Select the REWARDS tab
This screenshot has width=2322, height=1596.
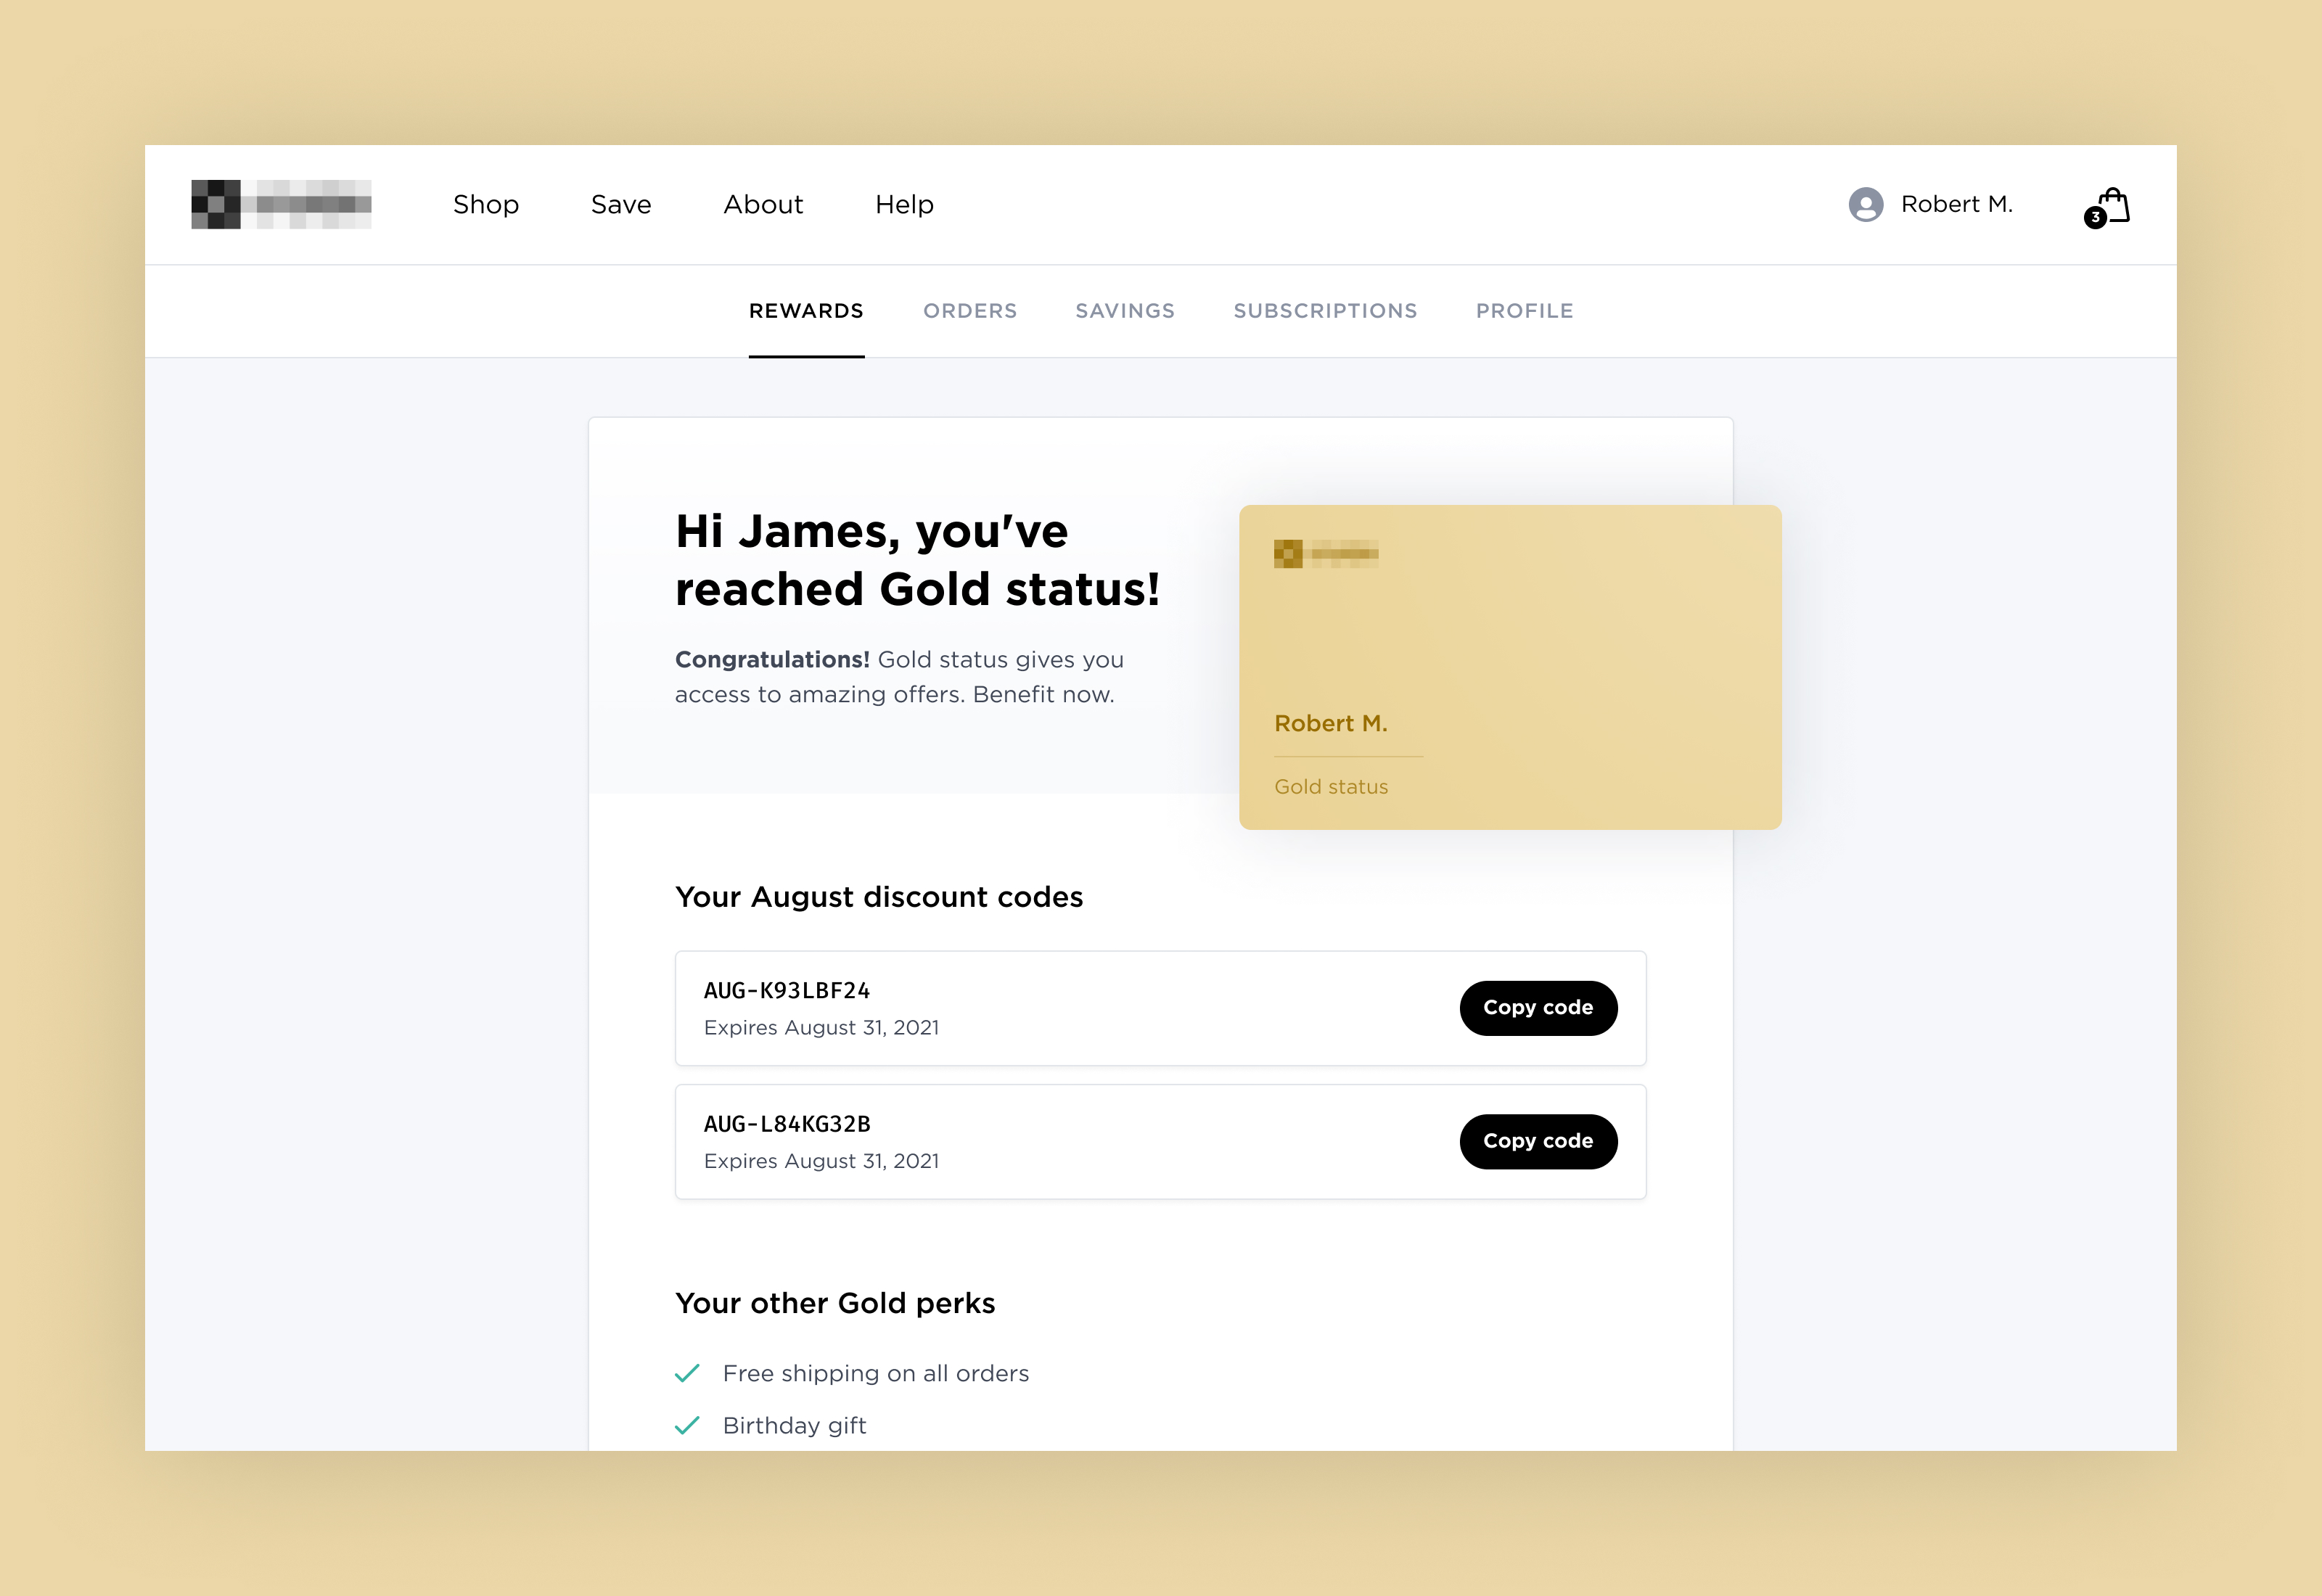(805, 310)
